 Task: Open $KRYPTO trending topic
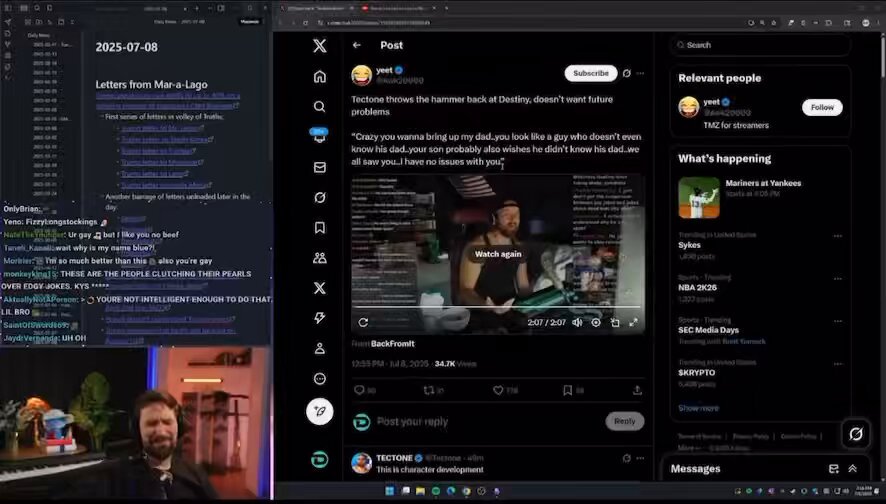pos(697,373)
